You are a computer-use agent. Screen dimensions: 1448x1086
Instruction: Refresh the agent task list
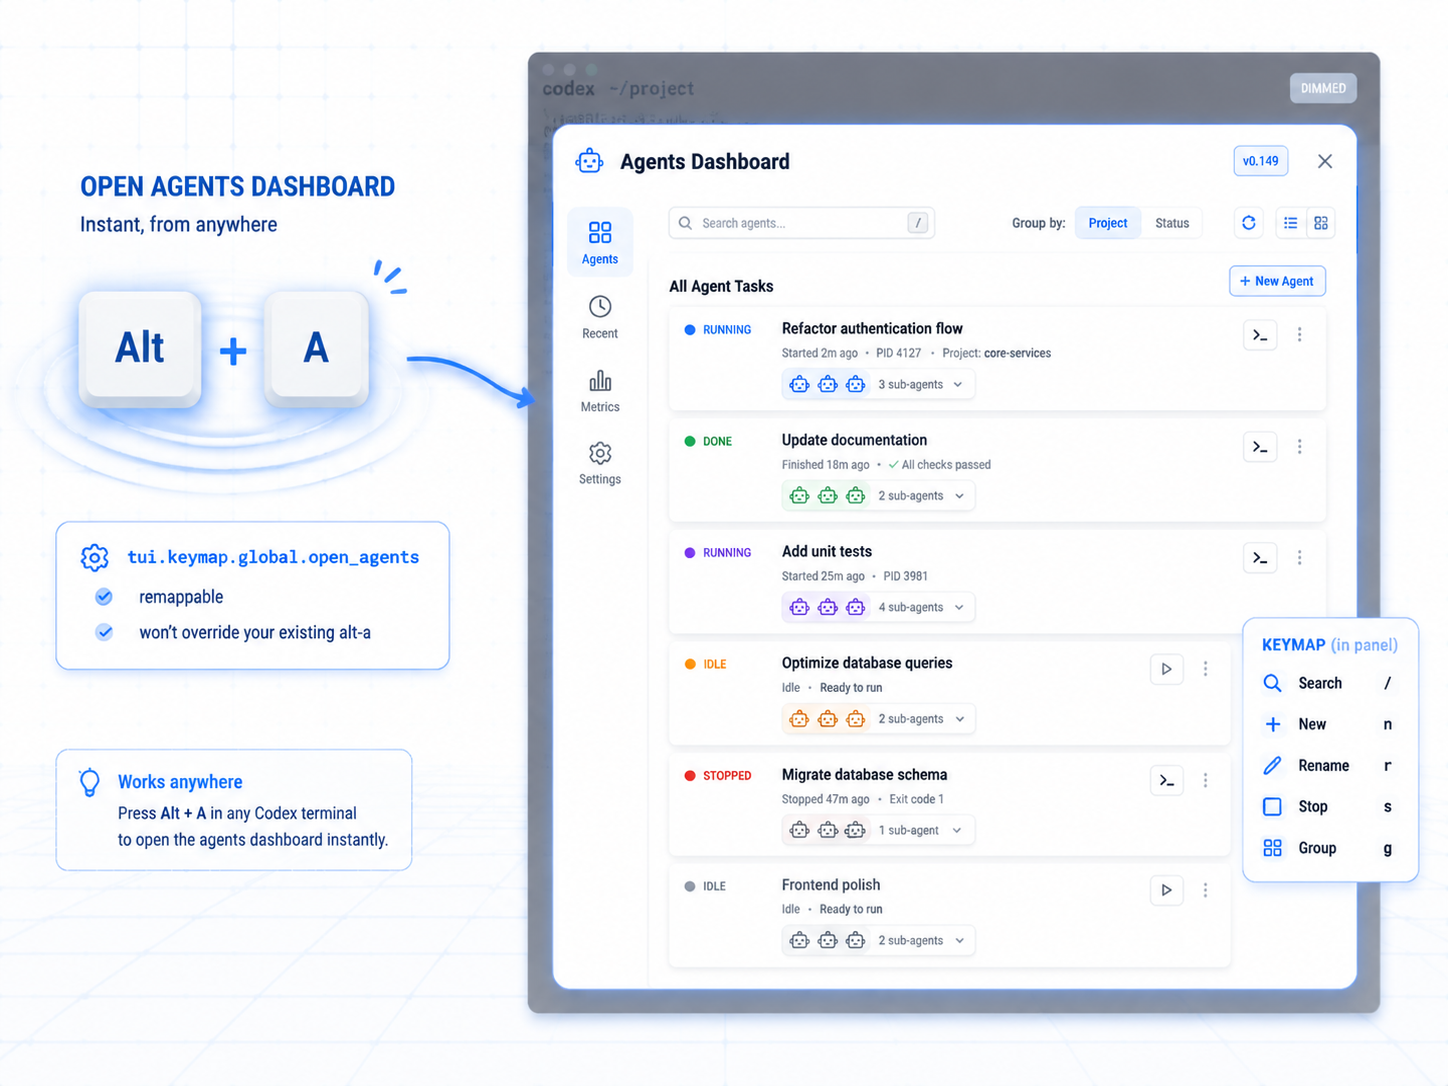tap(1249, 223)
